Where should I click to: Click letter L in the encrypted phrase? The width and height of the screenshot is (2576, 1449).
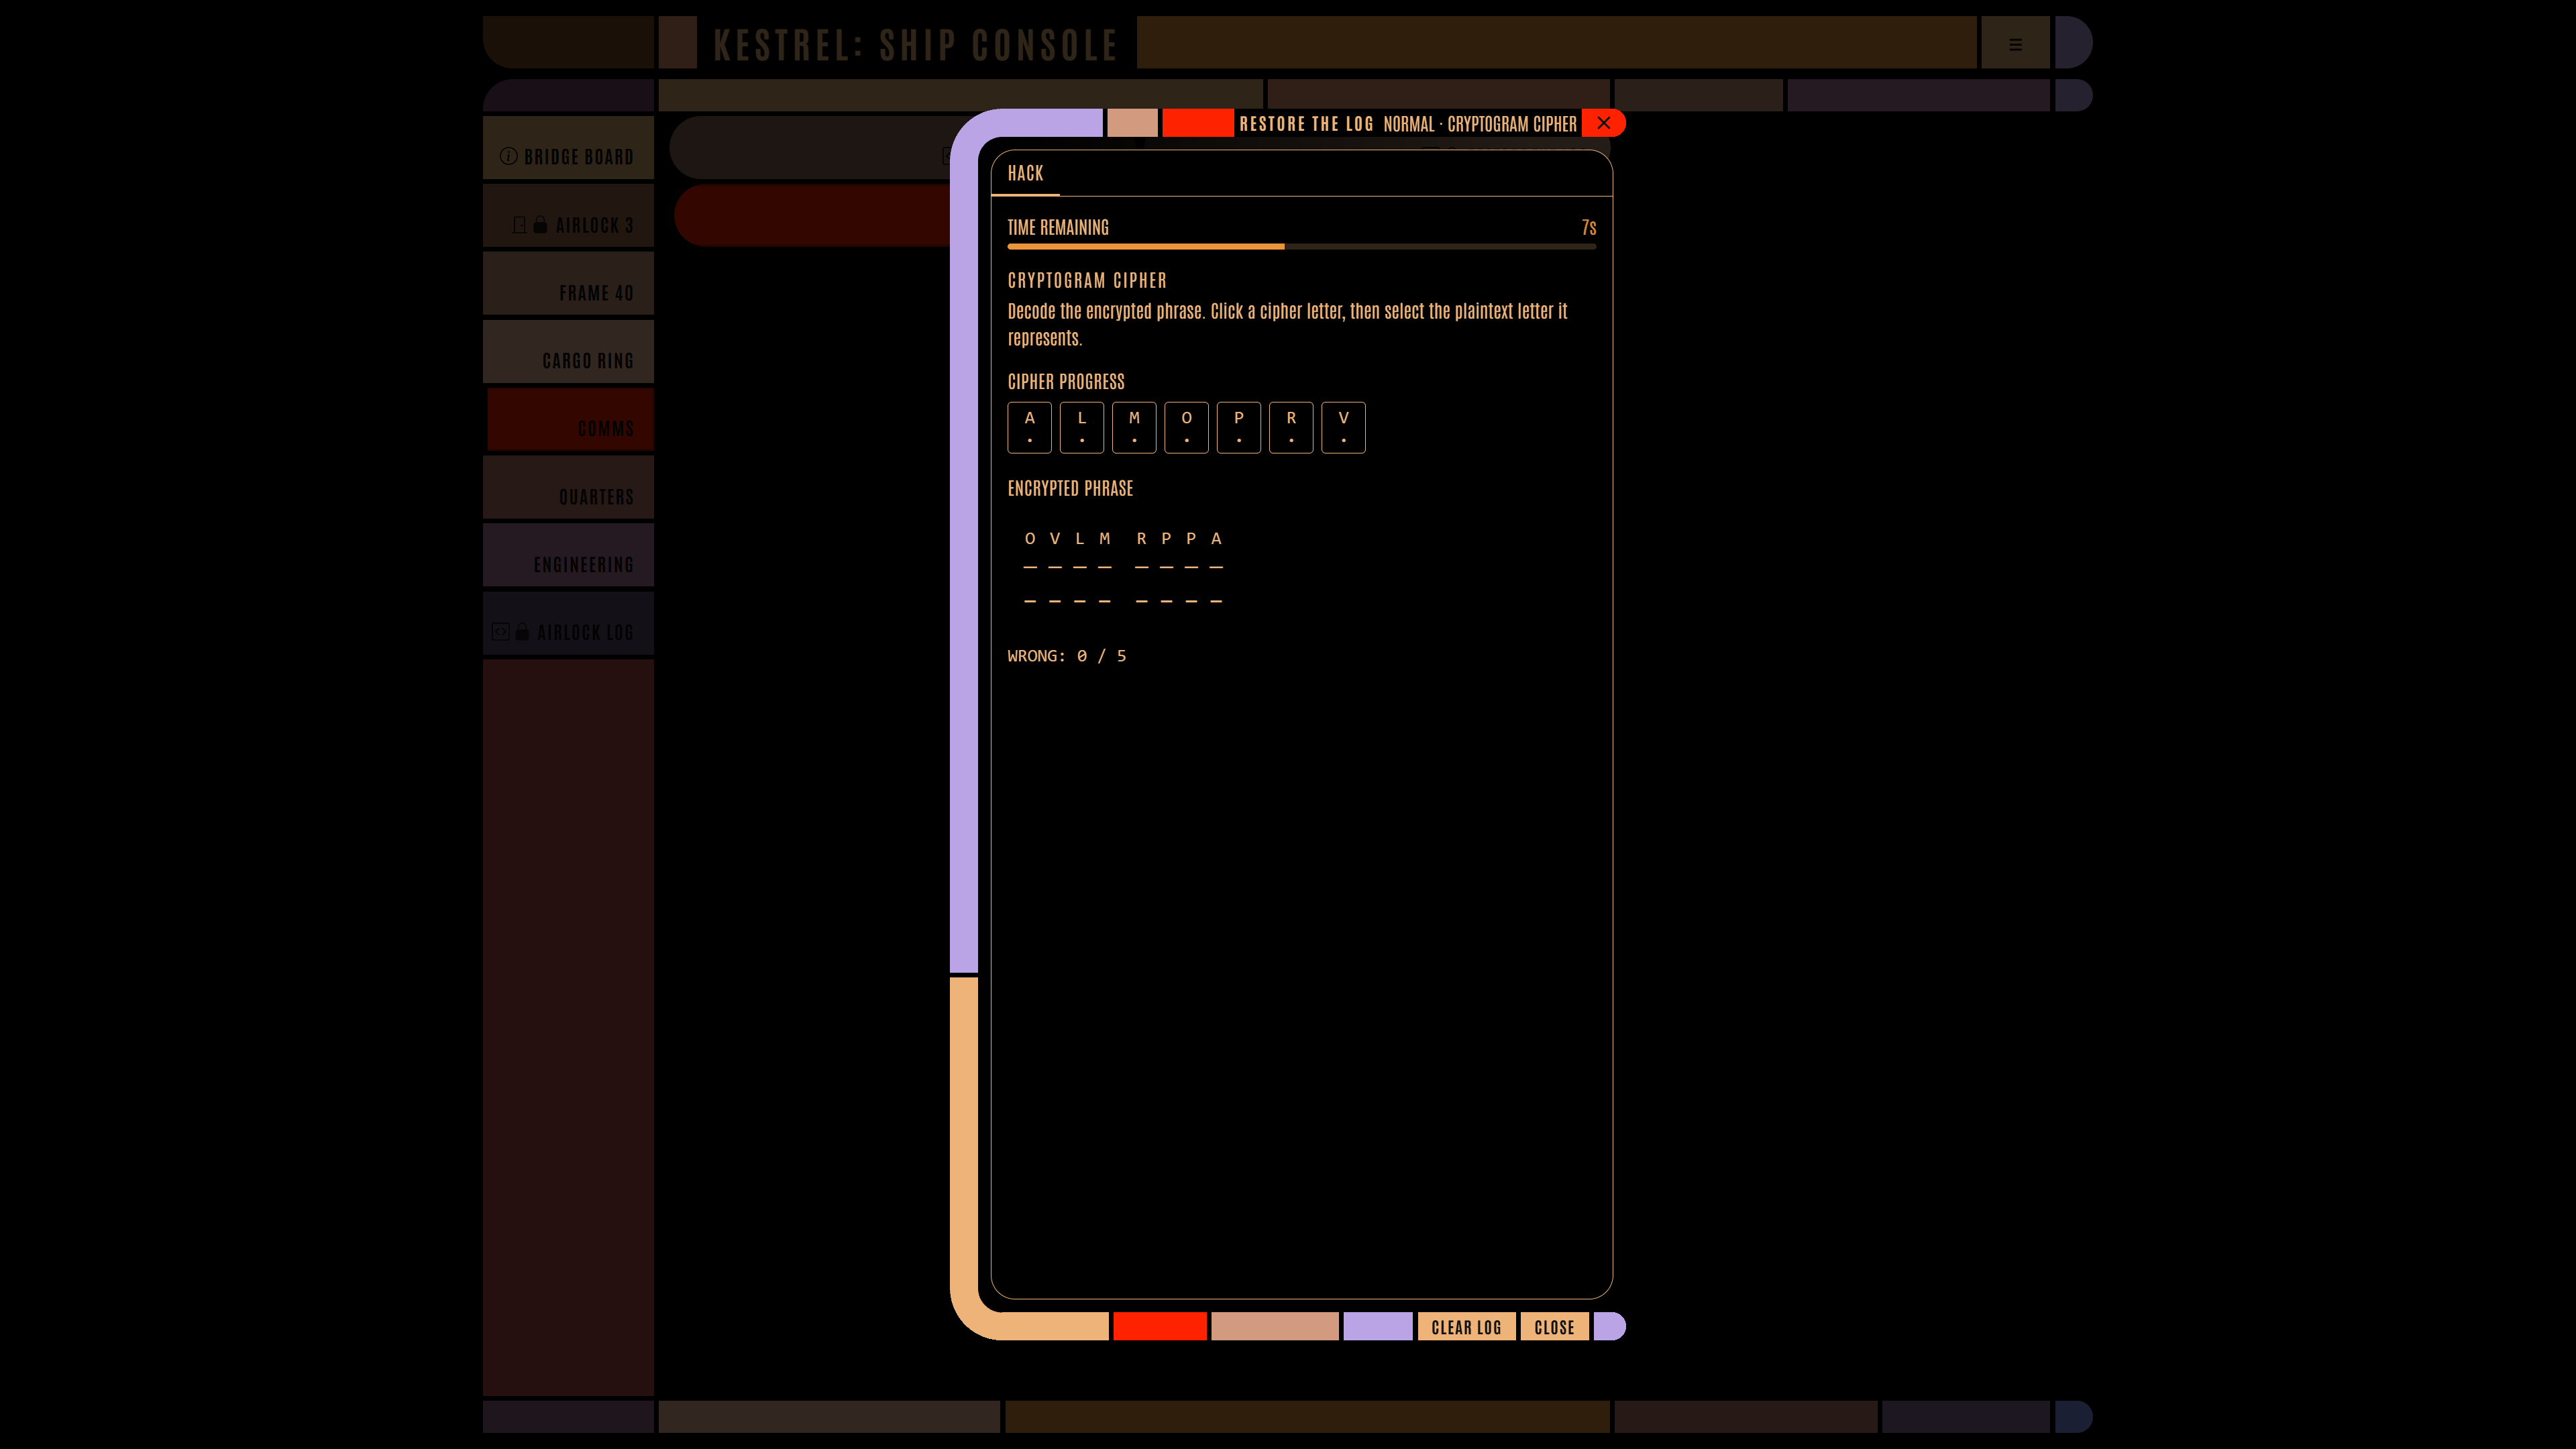pyautogui.click(x=1080, y=538)
